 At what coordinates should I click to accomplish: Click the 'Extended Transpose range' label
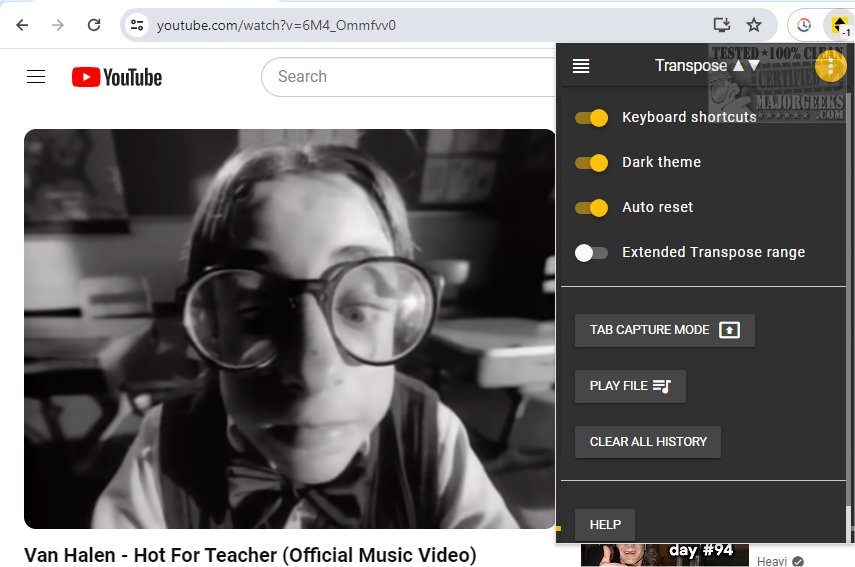(x=713, y=252)
